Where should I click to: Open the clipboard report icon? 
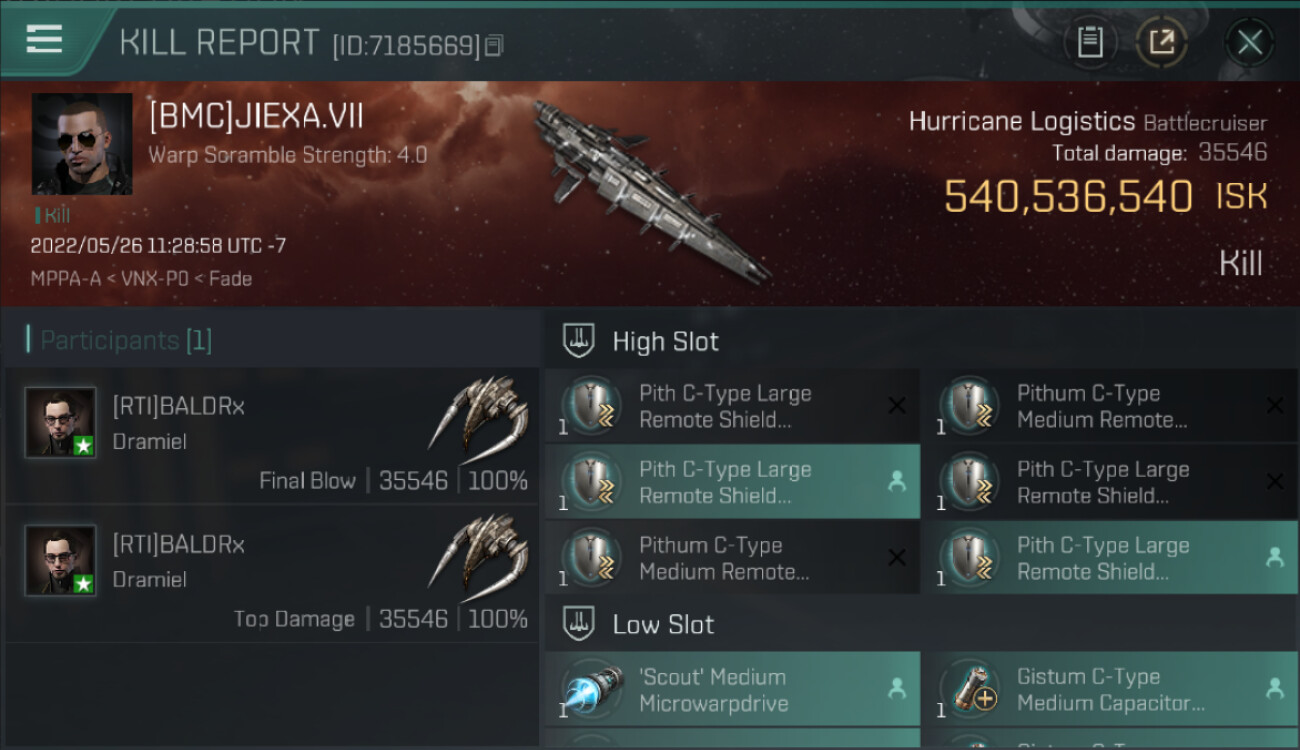point(1090,42)
